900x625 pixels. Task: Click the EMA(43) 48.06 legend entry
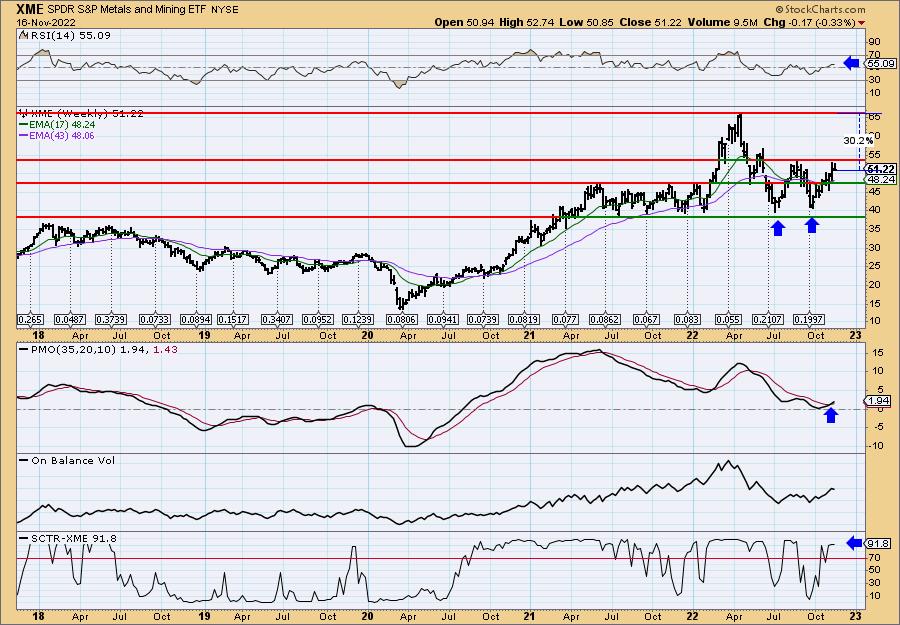pos(57,135)
